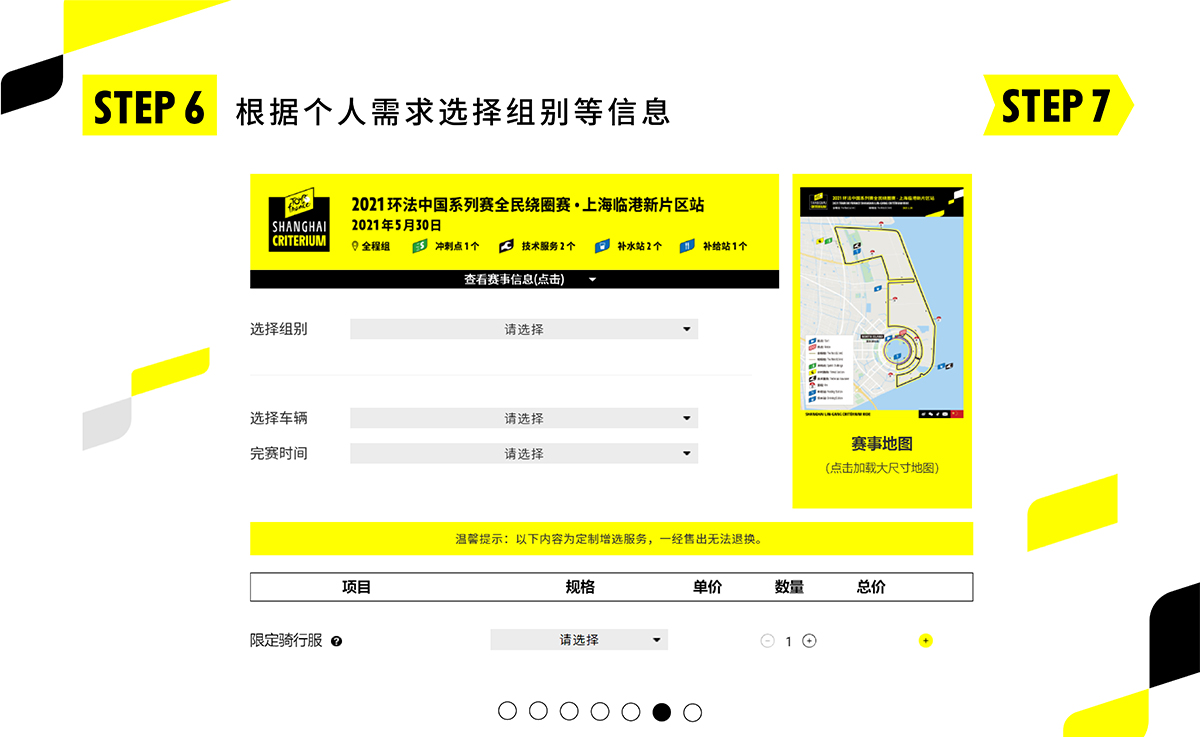Click the green 冲刺点 sprint point icon
Screen dimensions: 1200x737
(x=421, y=246)
